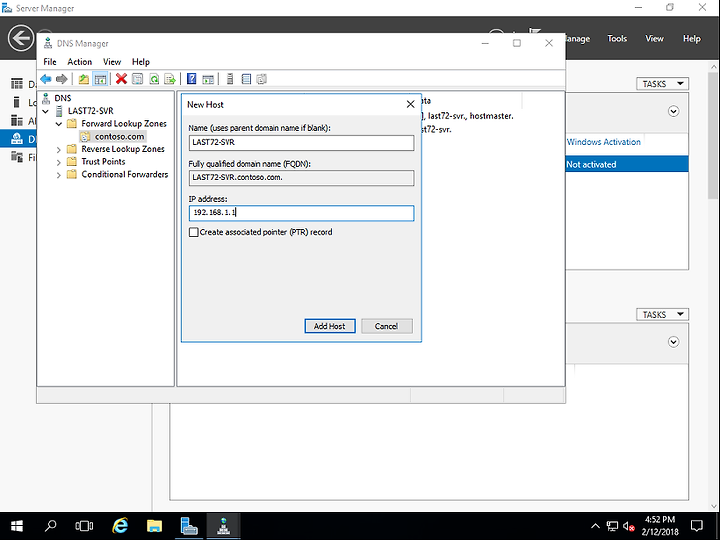Expand the Trust Points node

(59, 162)
